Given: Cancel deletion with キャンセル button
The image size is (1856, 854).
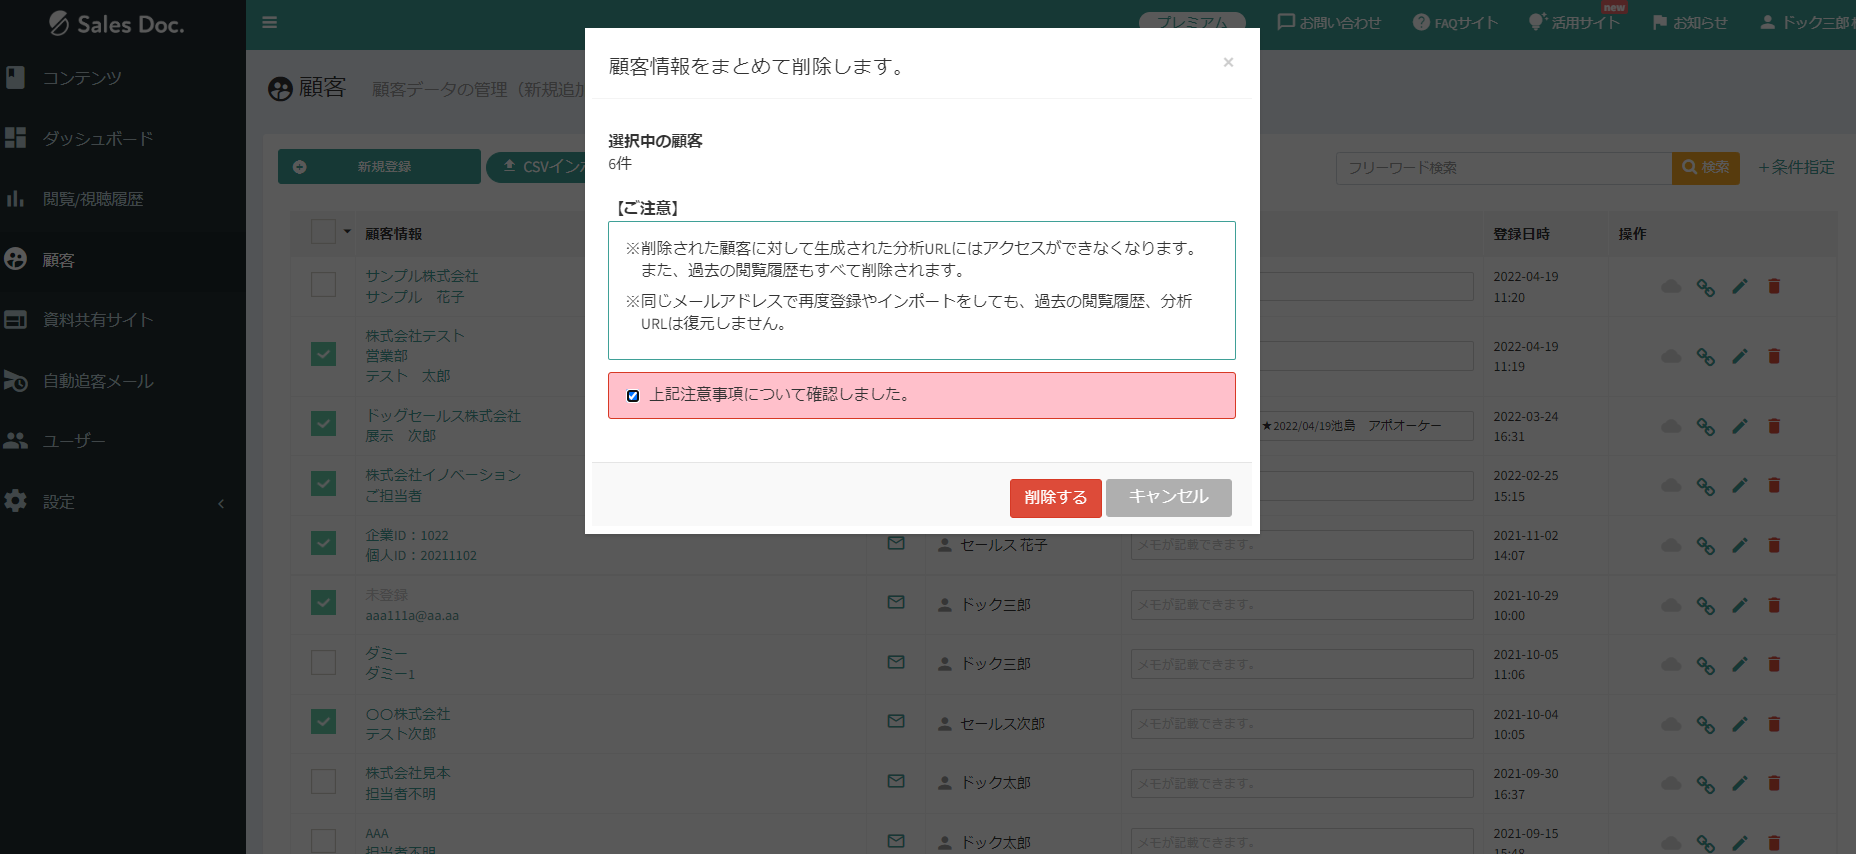Looking at the screenshot, I should pyautogui.click(x=1168, y=498).
